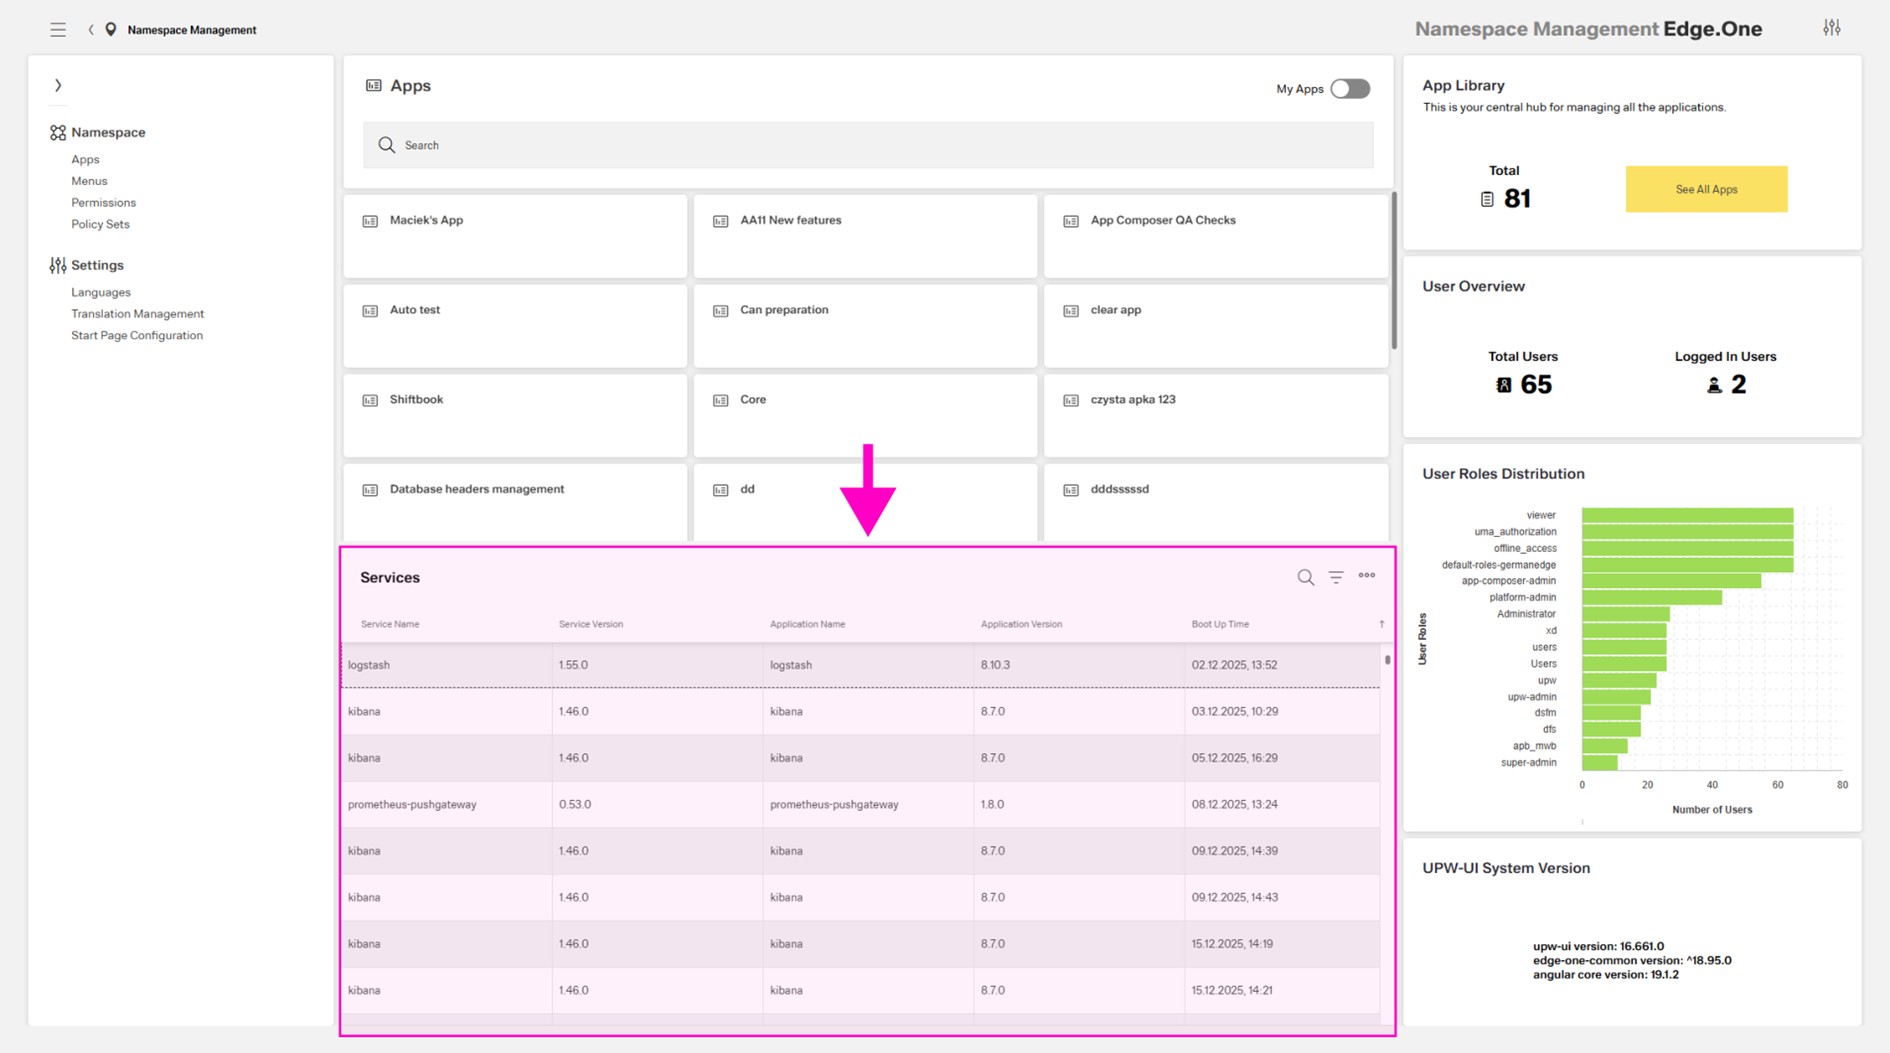1890x1053 pixels.
Task: Click the Apps search field
Action: click(x=867, y=146)
